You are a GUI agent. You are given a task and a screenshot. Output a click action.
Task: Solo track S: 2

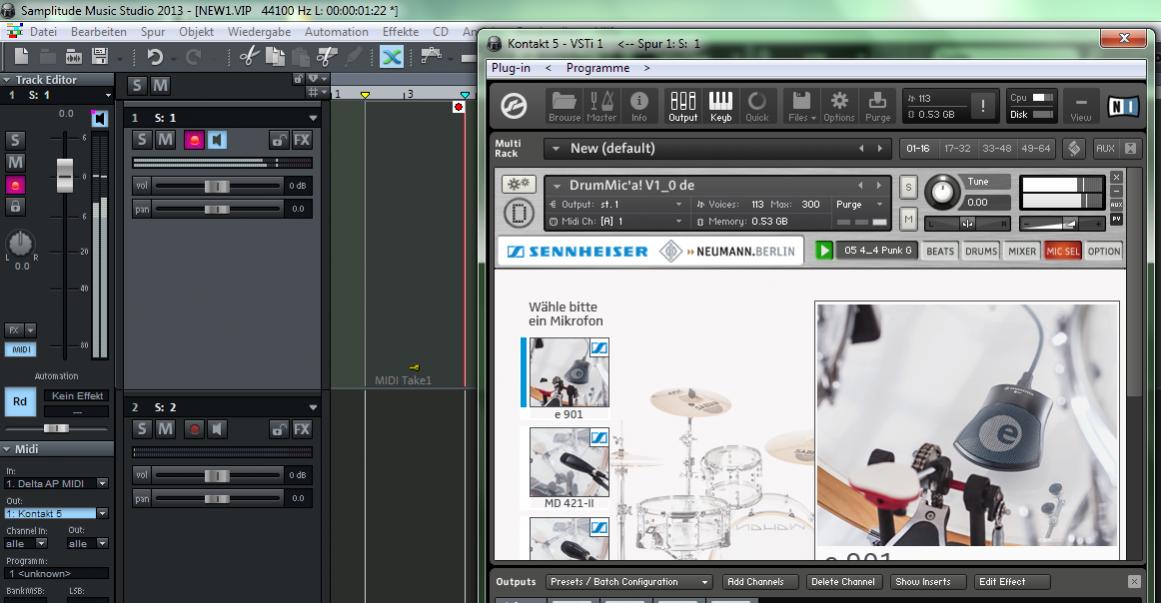(142, 428)
